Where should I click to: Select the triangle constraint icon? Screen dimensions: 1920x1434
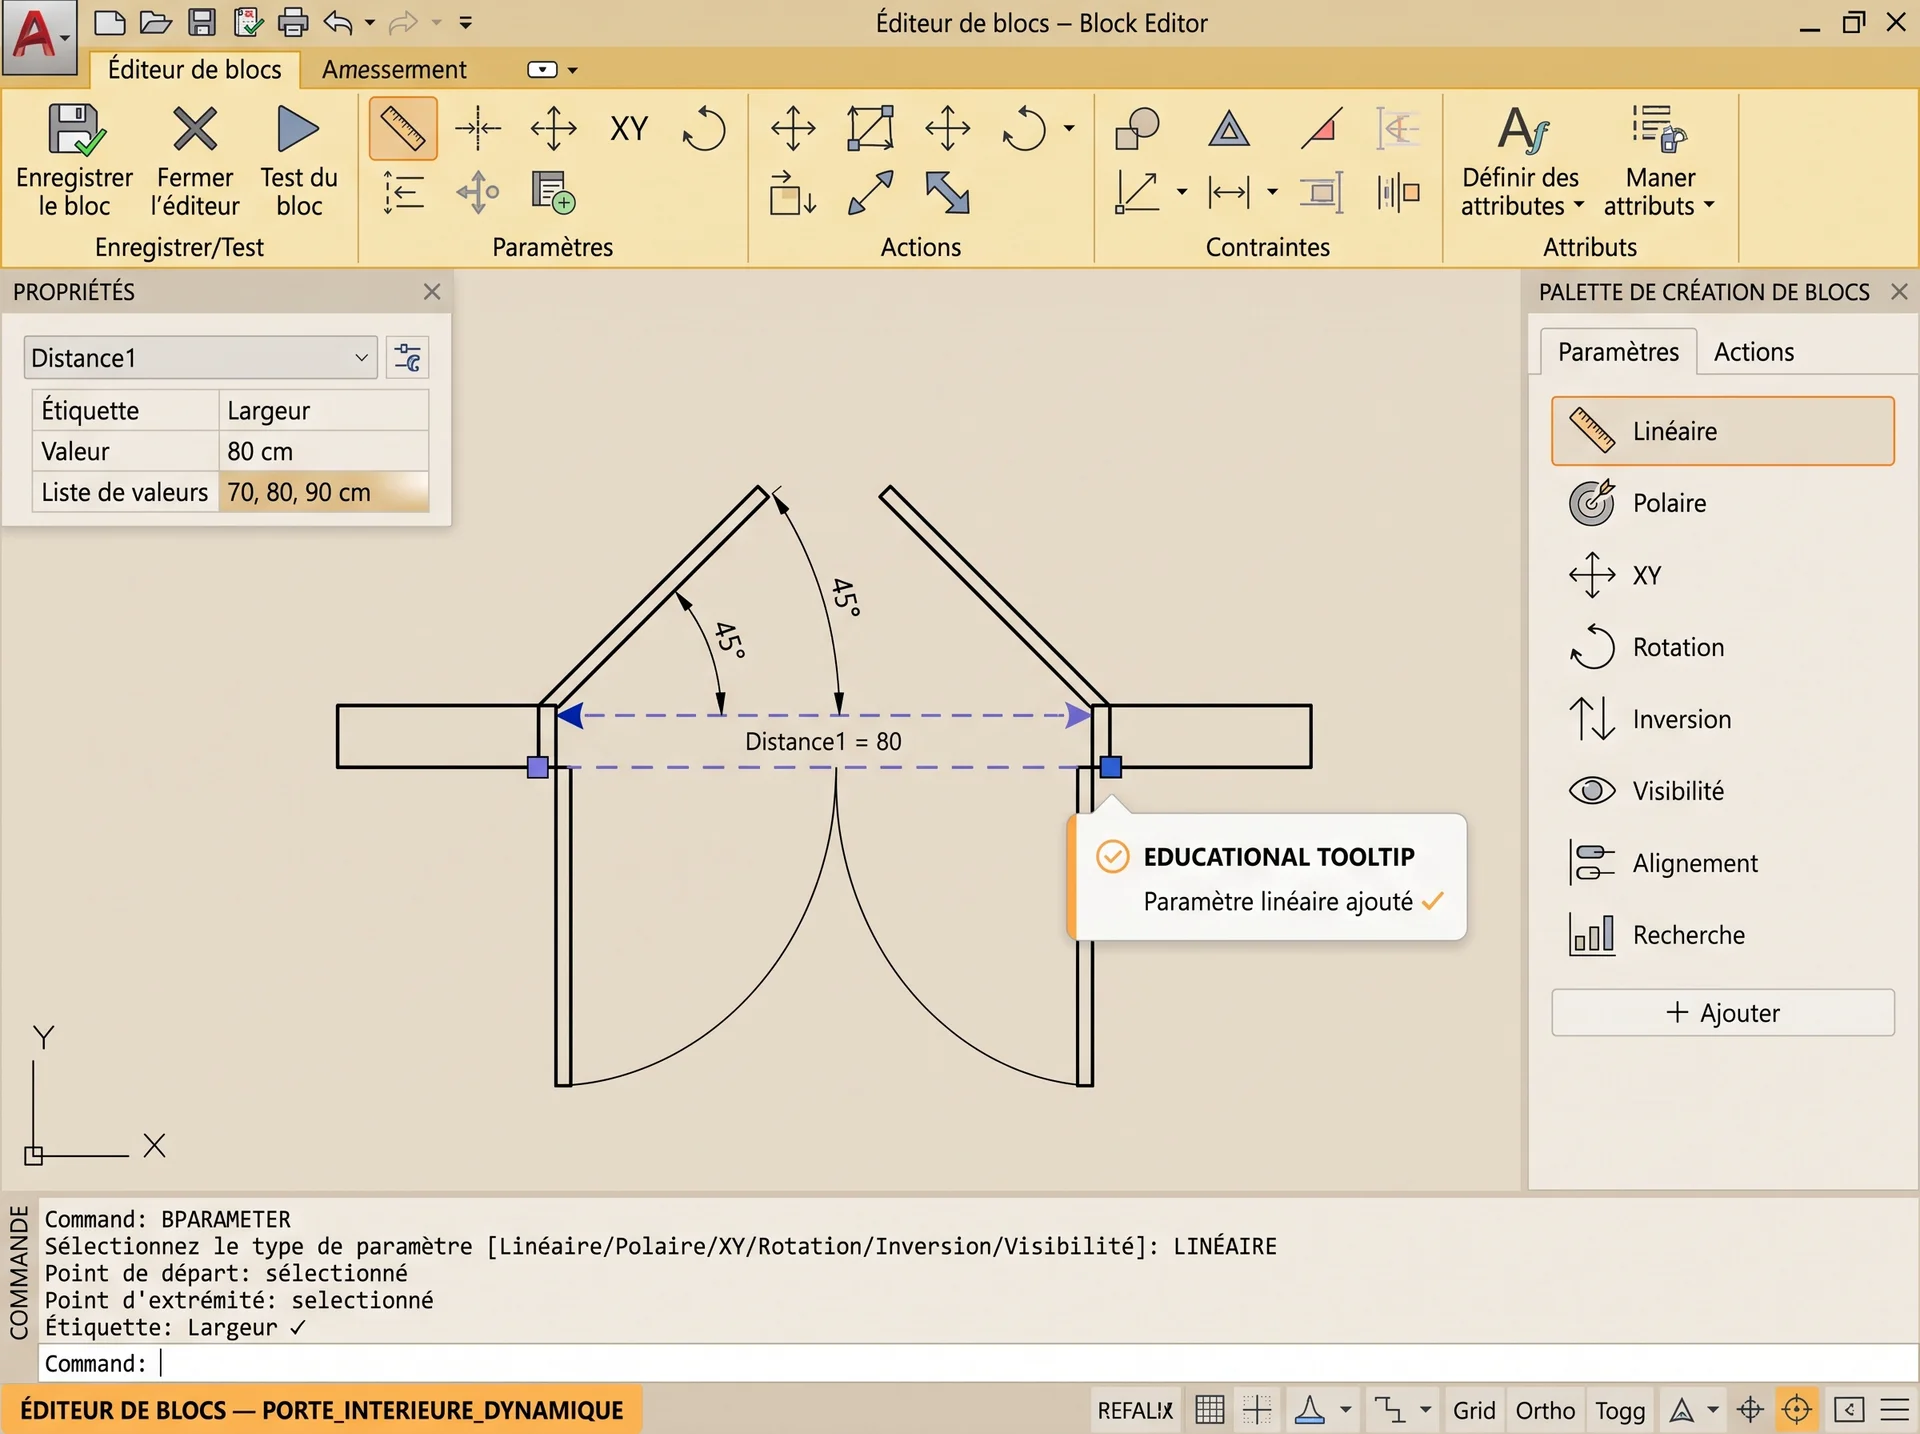[x=1228, y=129]
